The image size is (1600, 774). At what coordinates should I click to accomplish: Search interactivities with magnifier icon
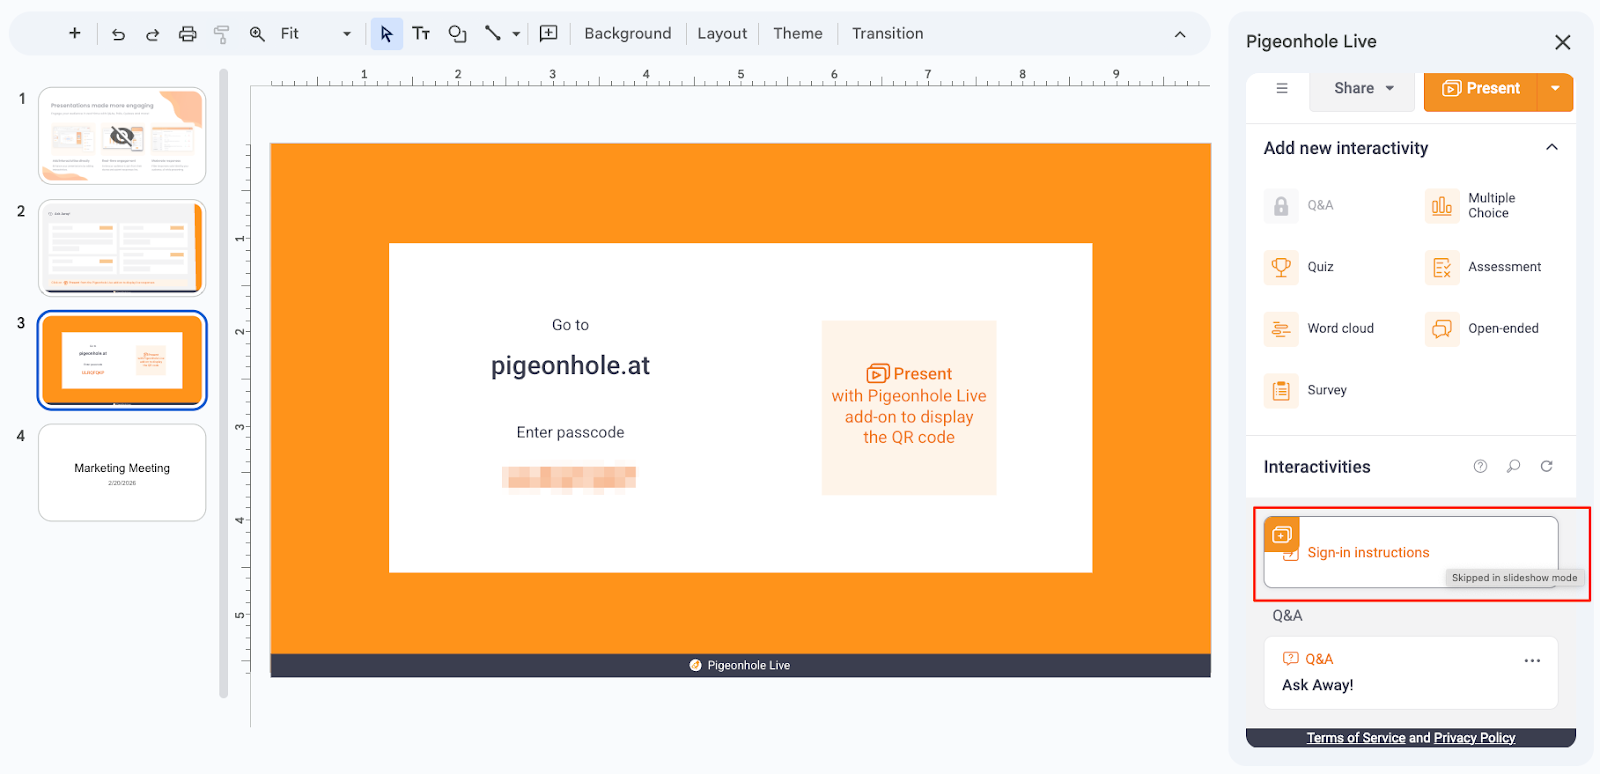click(x=1513, y=466)
